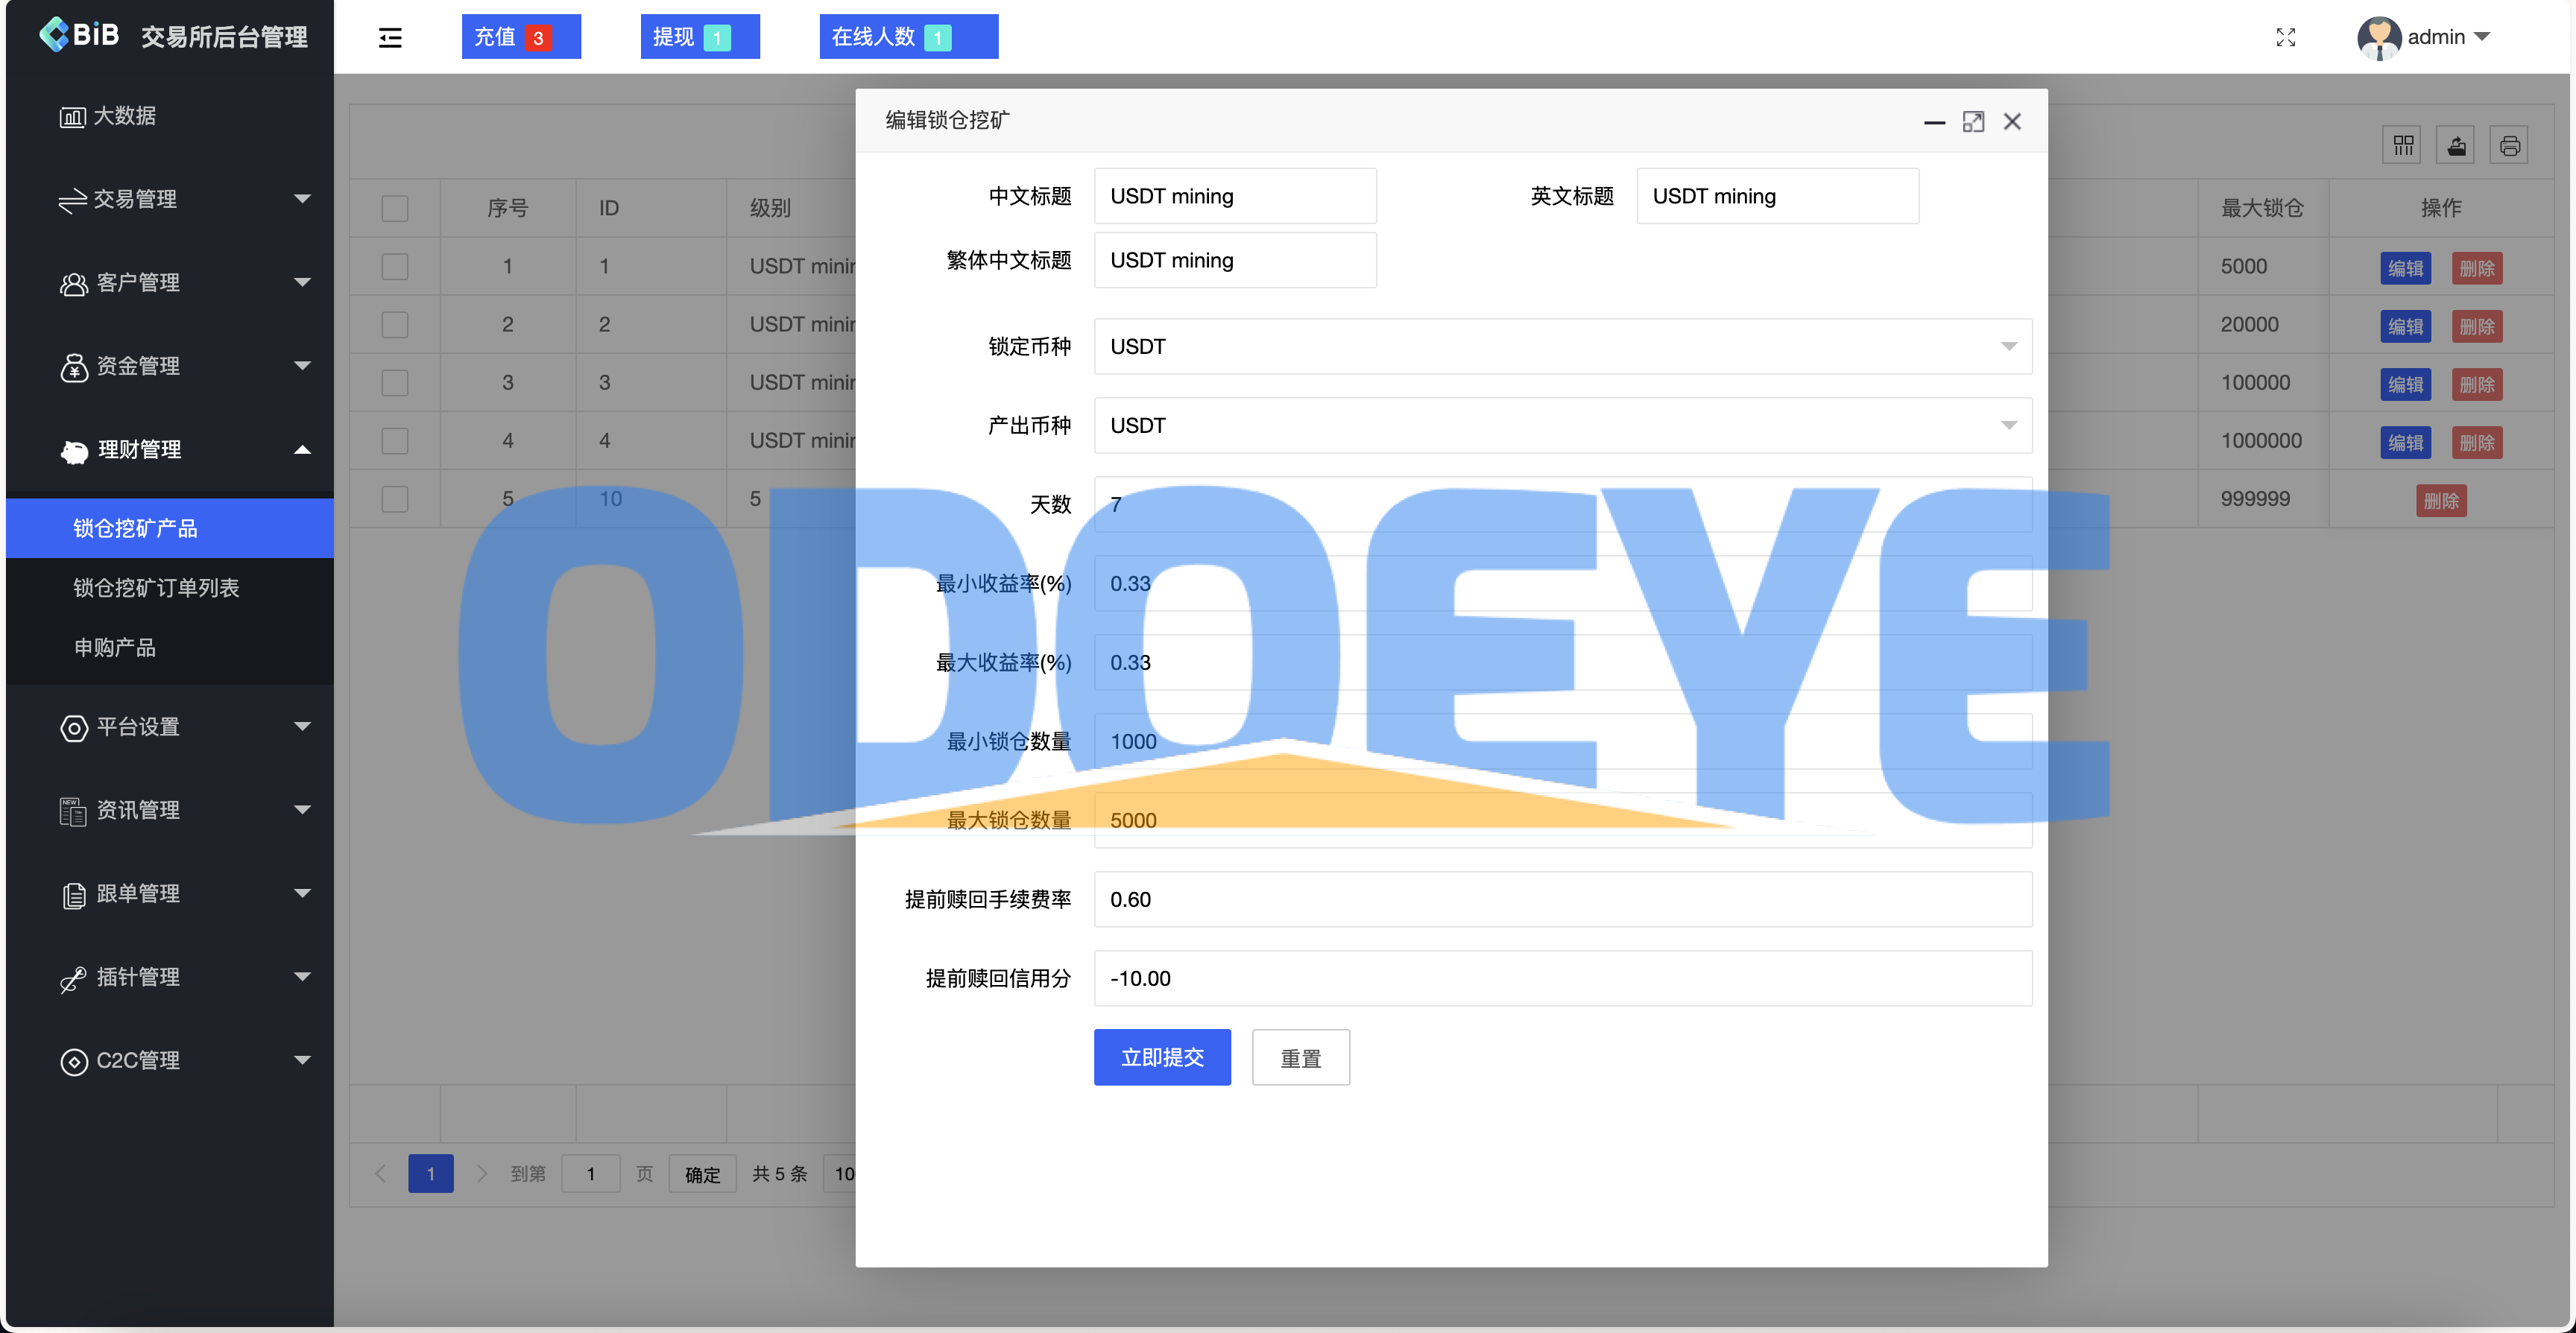
Task: Click the 交易管理 exchange arrows icon
Action: pyautogui.click(x=72, y=200)
